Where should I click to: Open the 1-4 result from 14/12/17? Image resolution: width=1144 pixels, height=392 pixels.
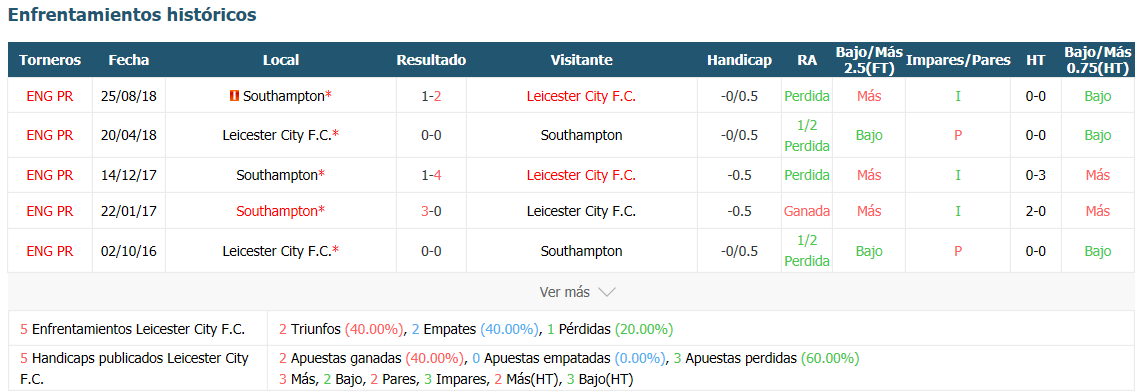[431, 175]
